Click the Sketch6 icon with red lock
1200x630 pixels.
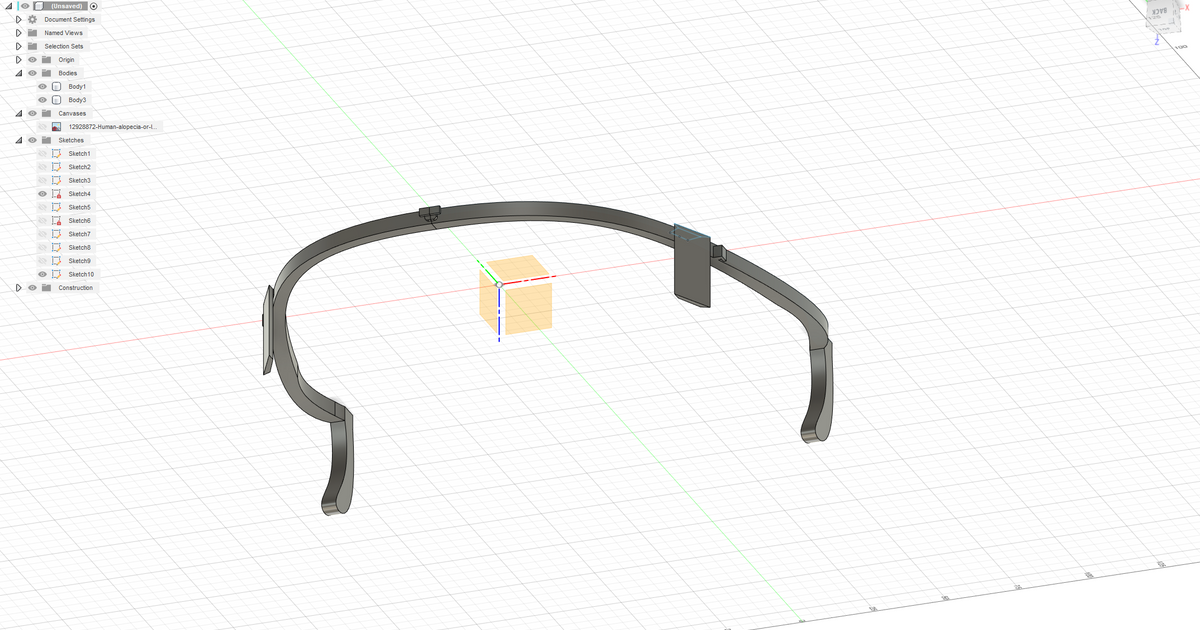[58, 220]
